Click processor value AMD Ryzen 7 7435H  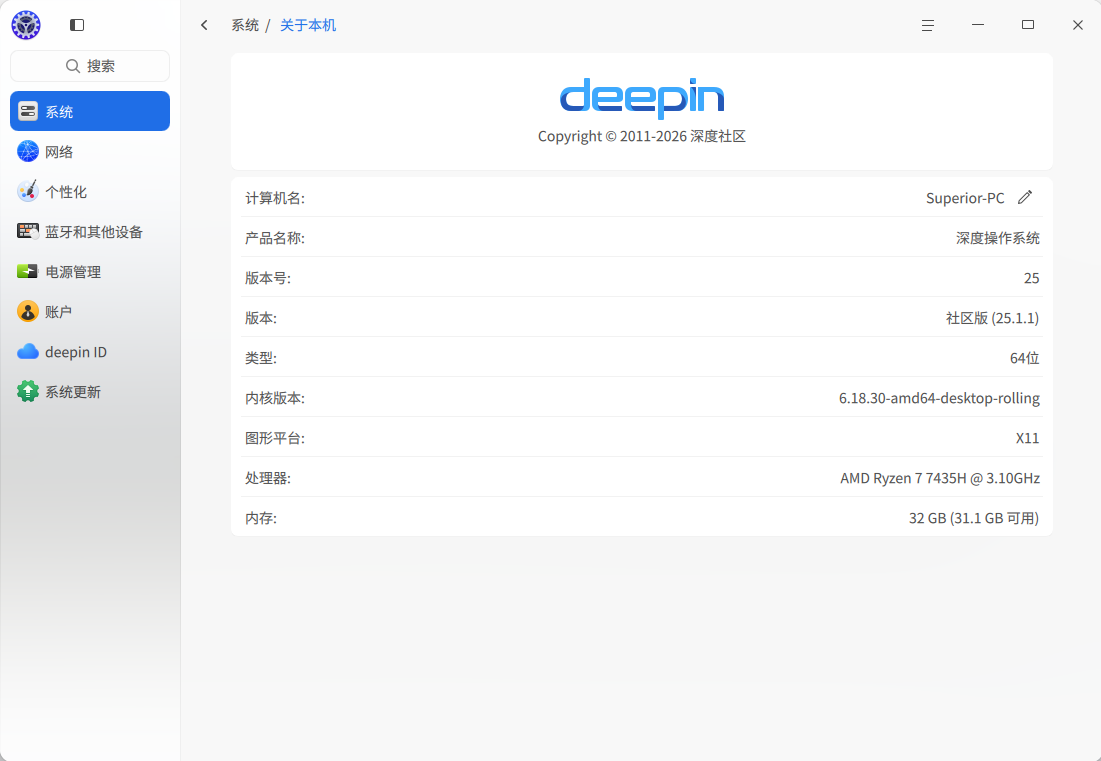click(x=940, y=478)
